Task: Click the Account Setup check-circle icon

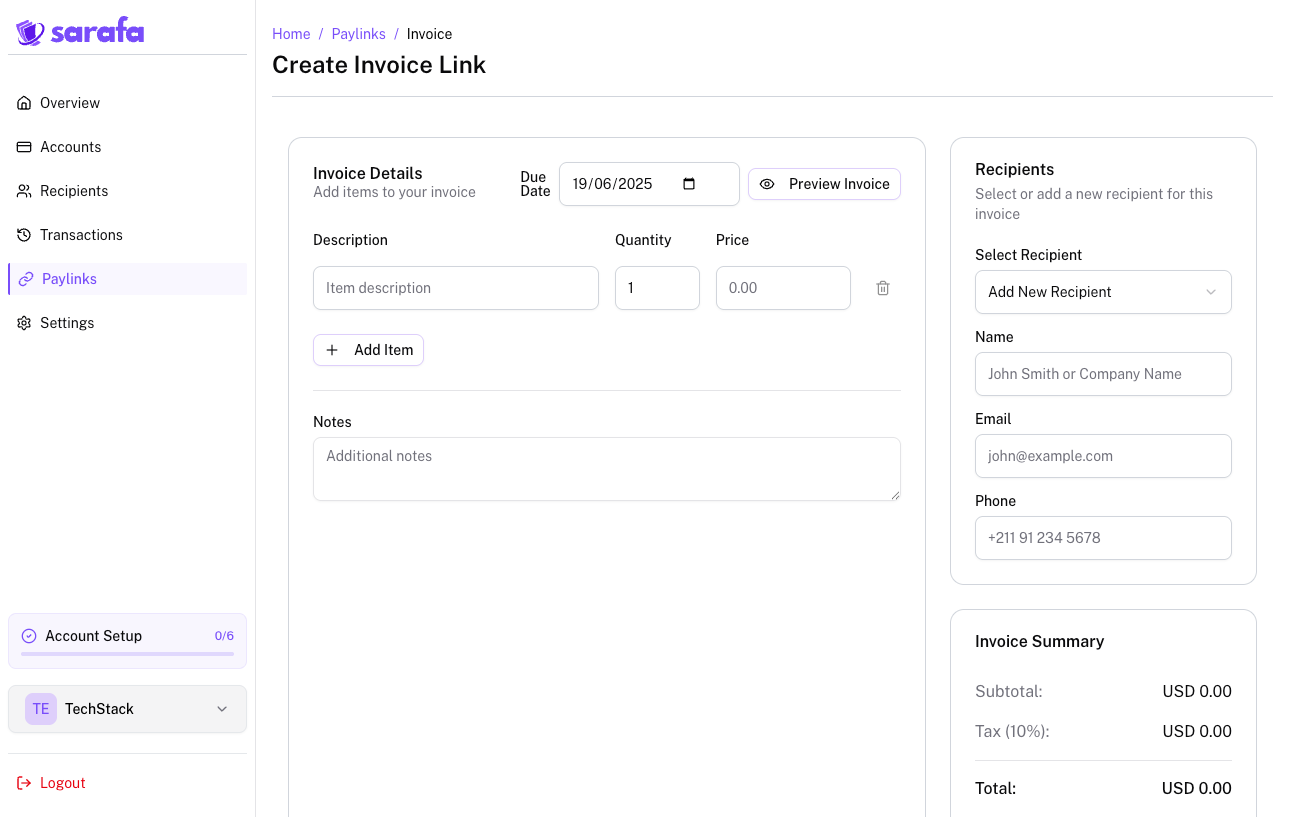Action: click(x=29, y=636)
